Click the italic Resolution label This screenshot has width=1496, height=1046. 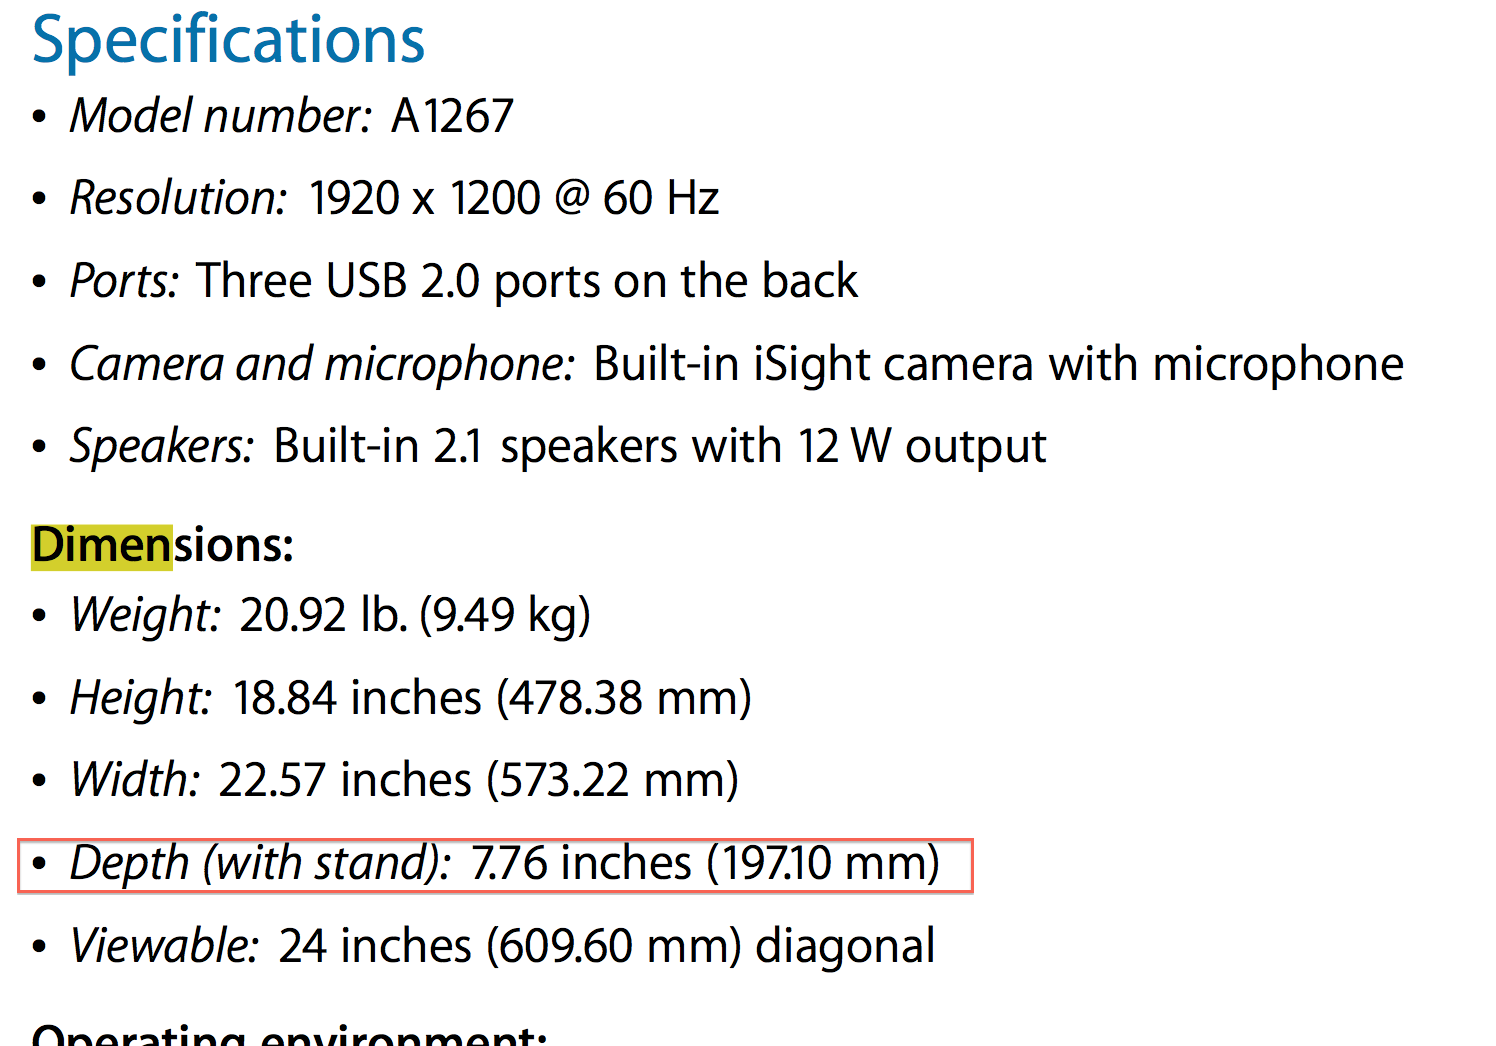tap(178, 198)
